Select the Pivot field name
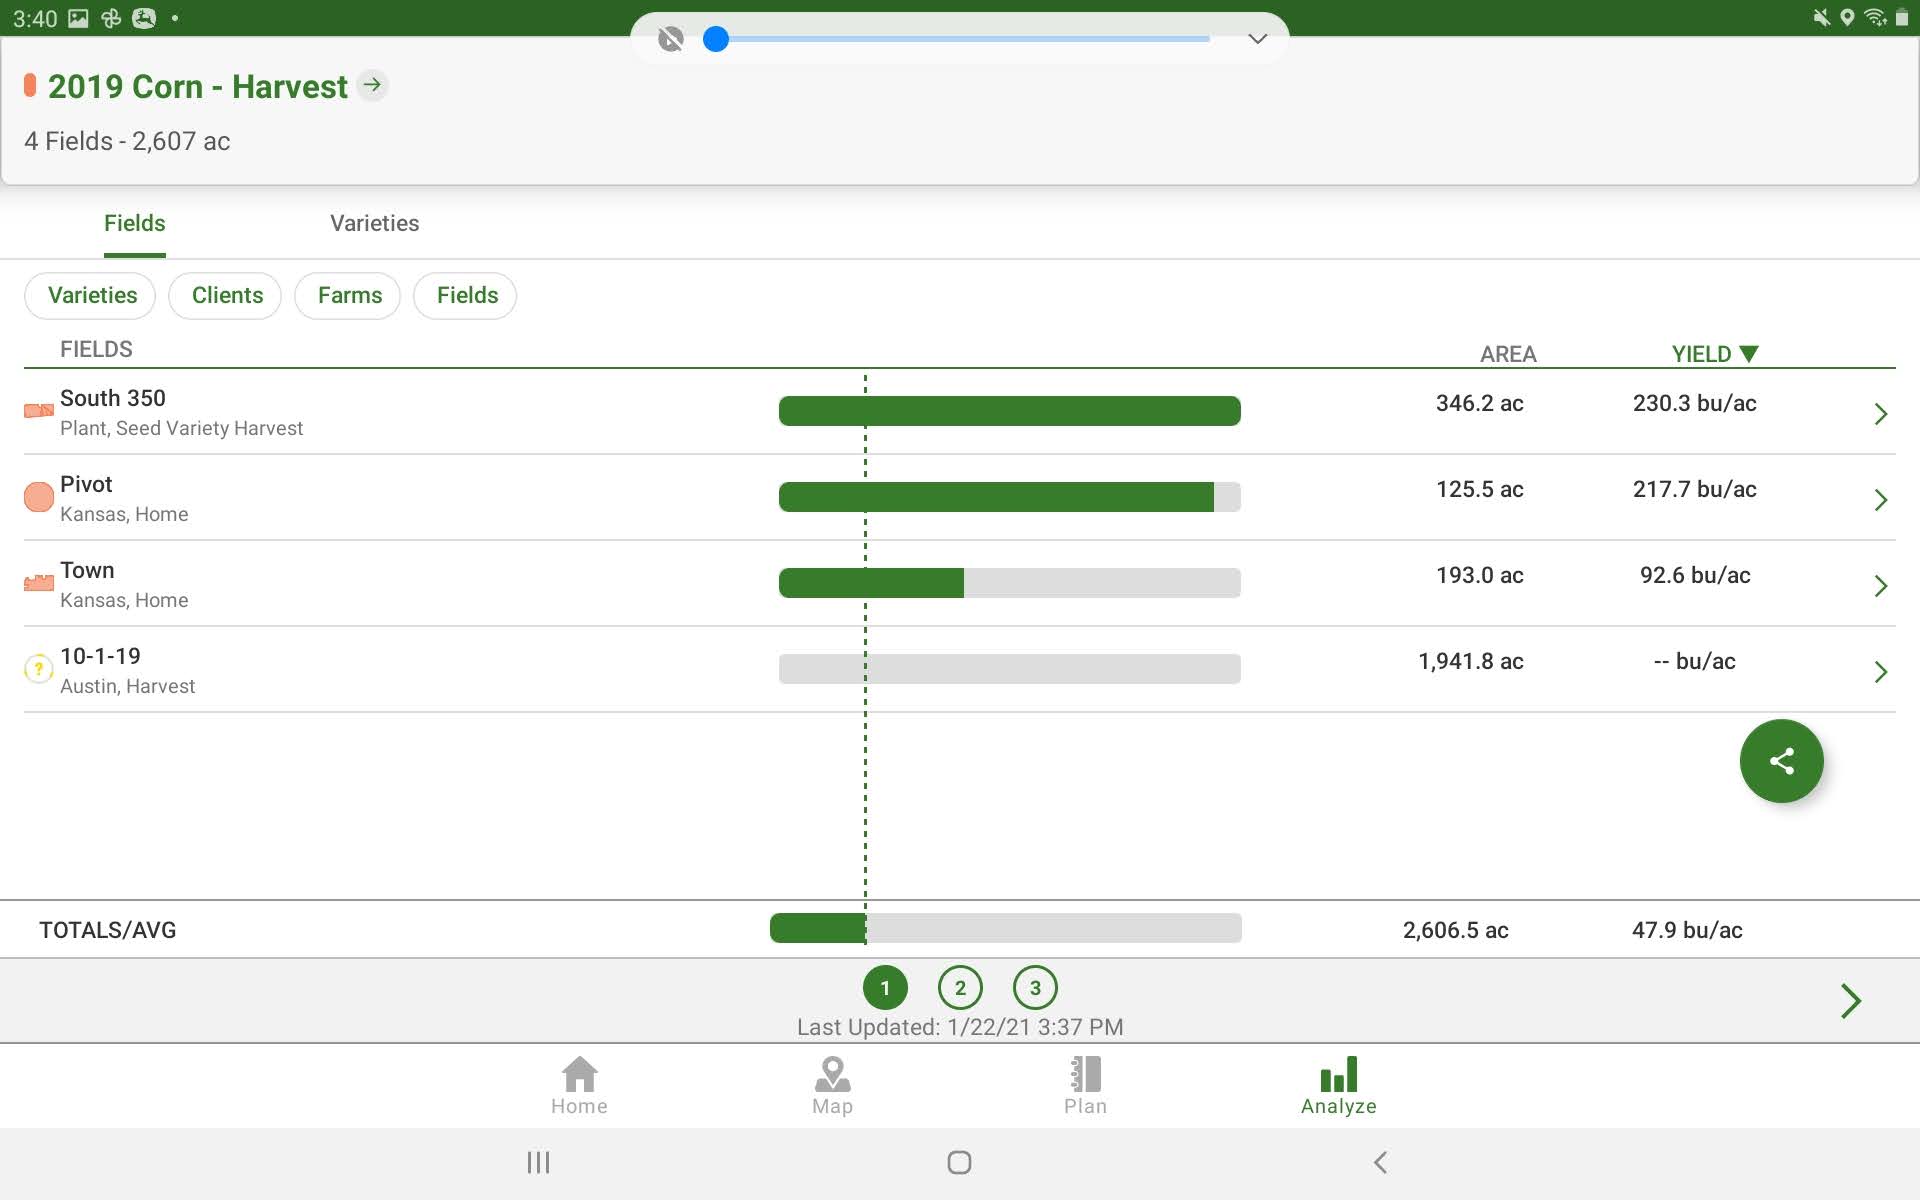 86,484
